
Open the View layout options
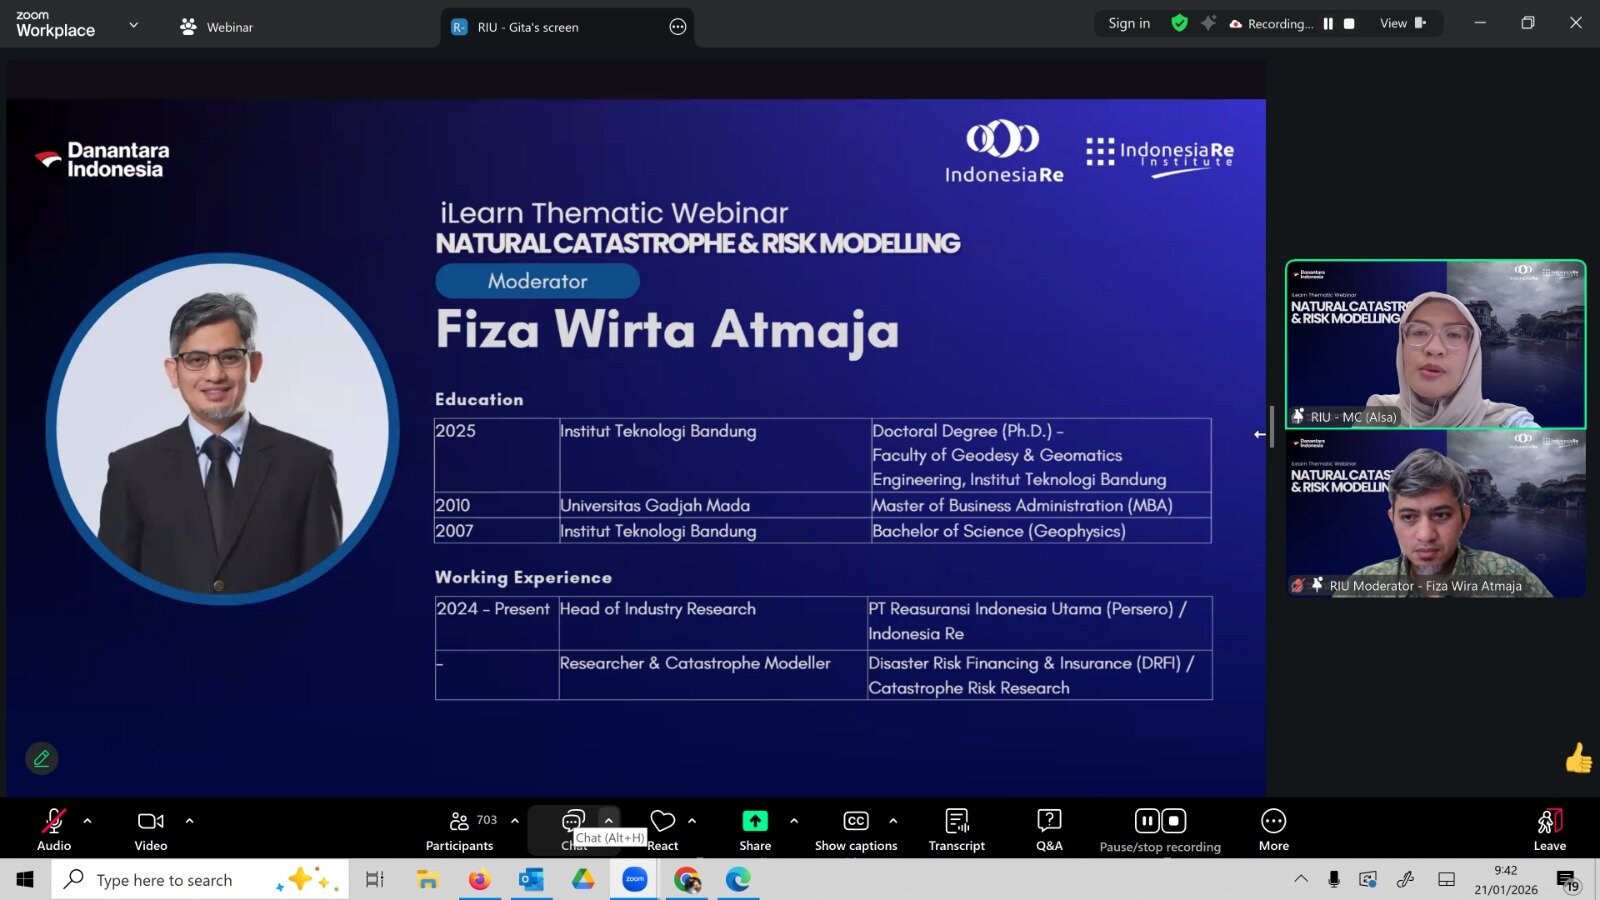1402,23
